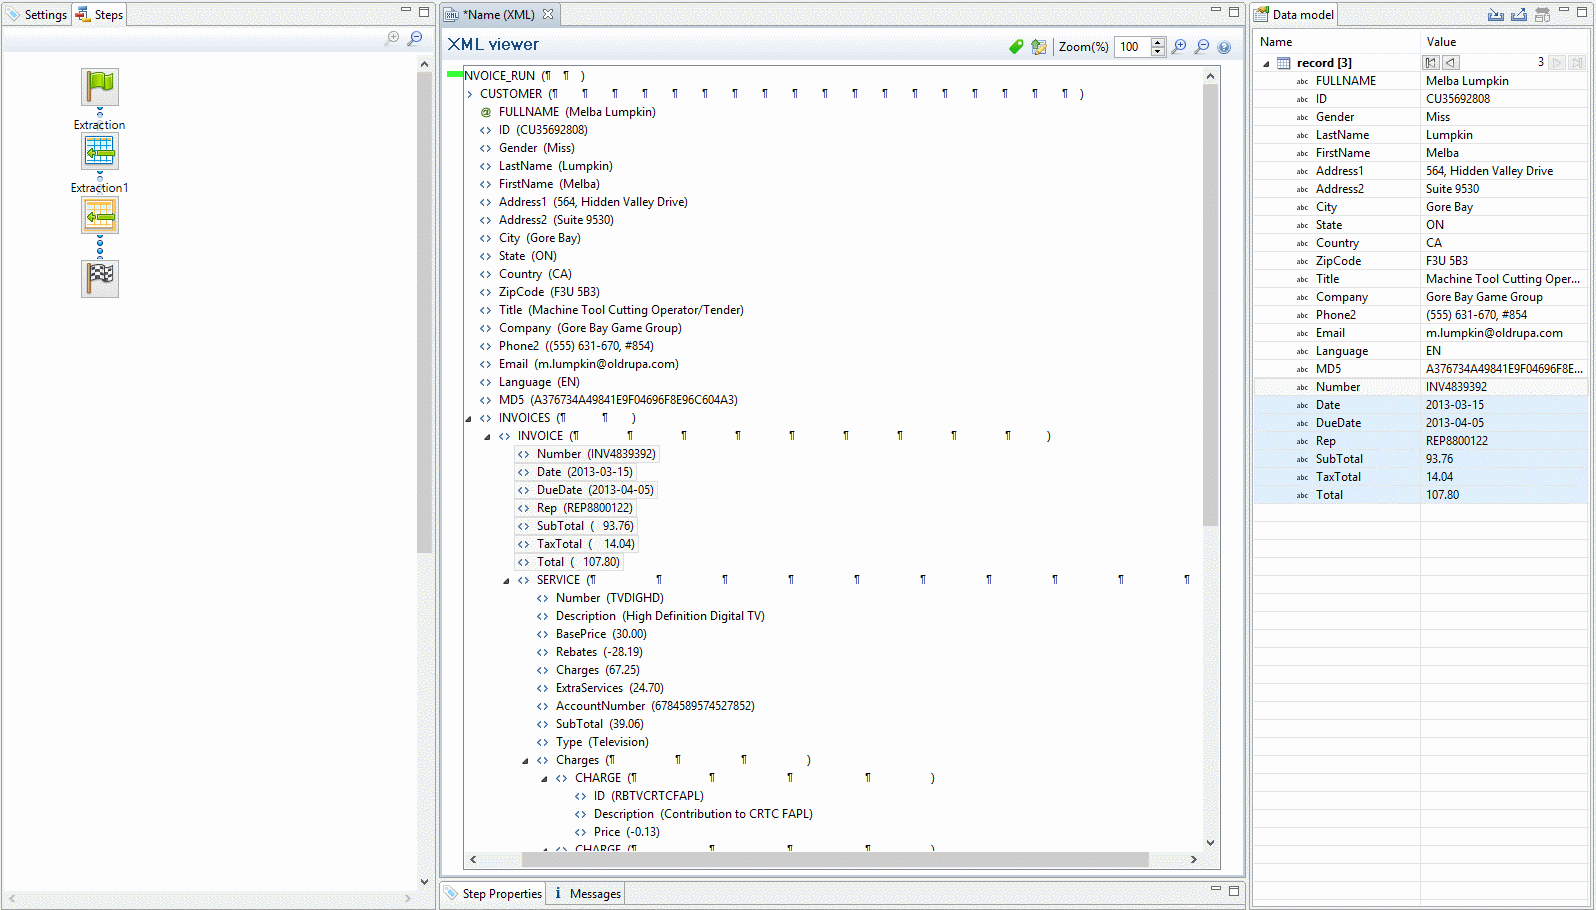Click the green start flag step
This screenshot has height=910, width=1596.
tap(99, 87)
